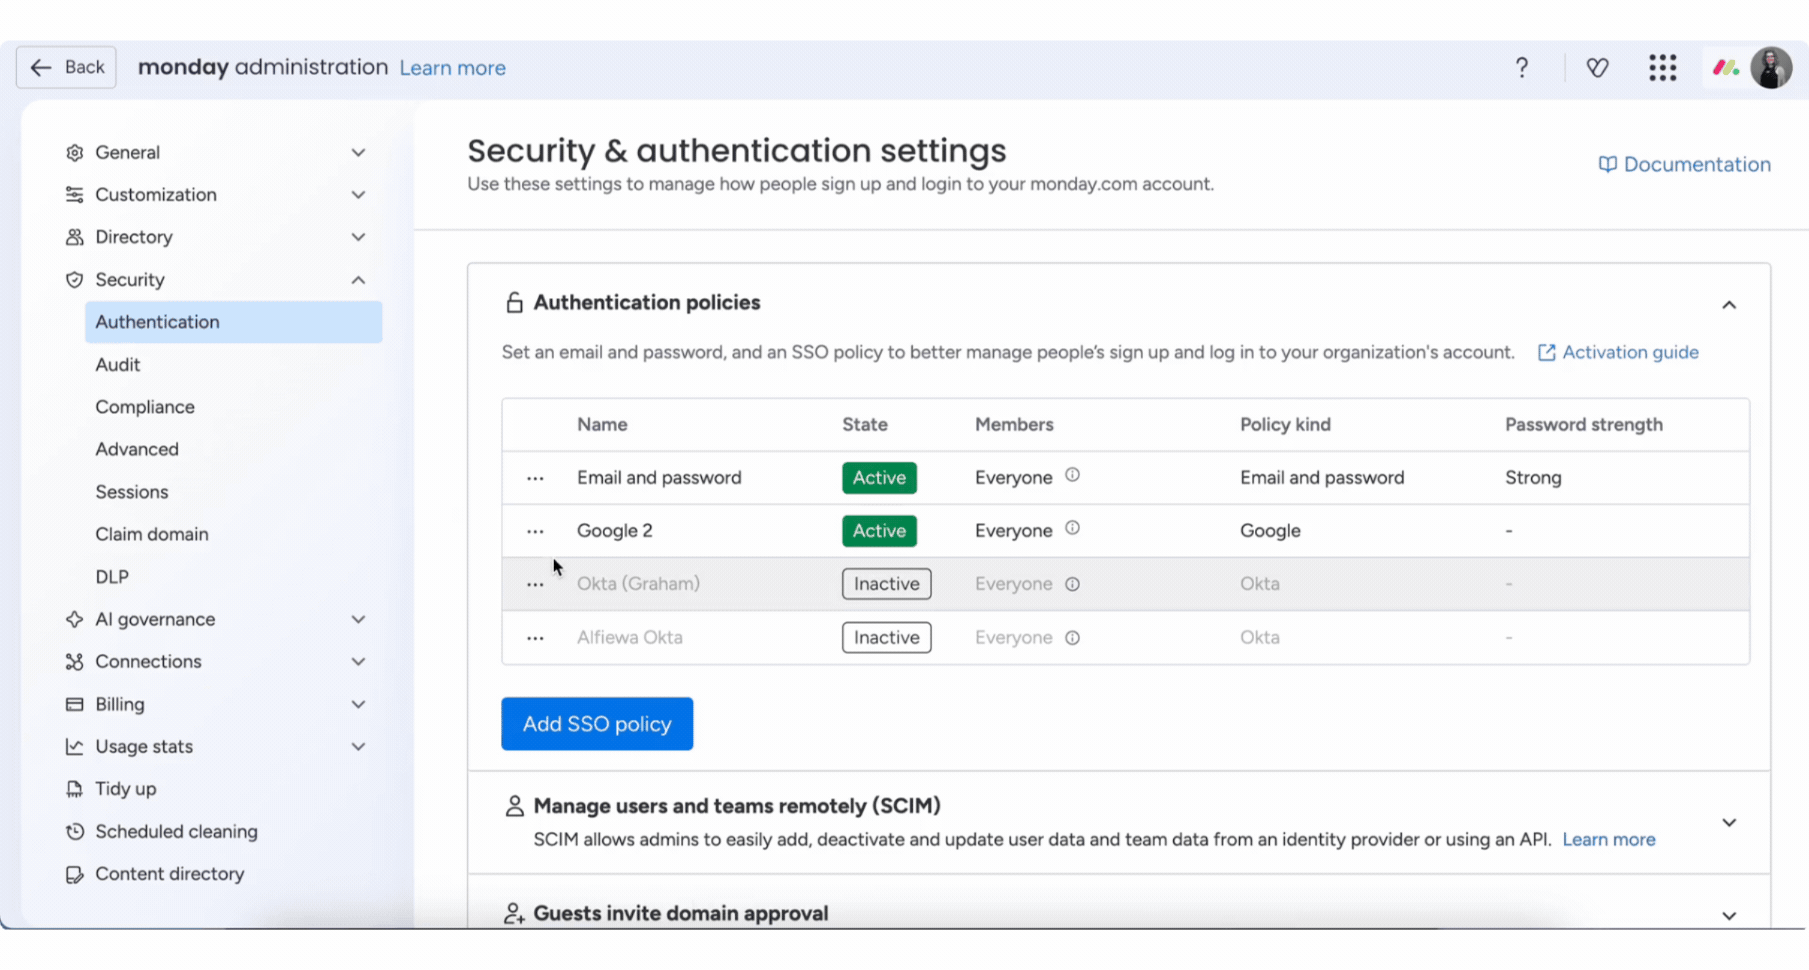
Task: Click the AI governance sparkle icon
Action: [x=74, y=619]
